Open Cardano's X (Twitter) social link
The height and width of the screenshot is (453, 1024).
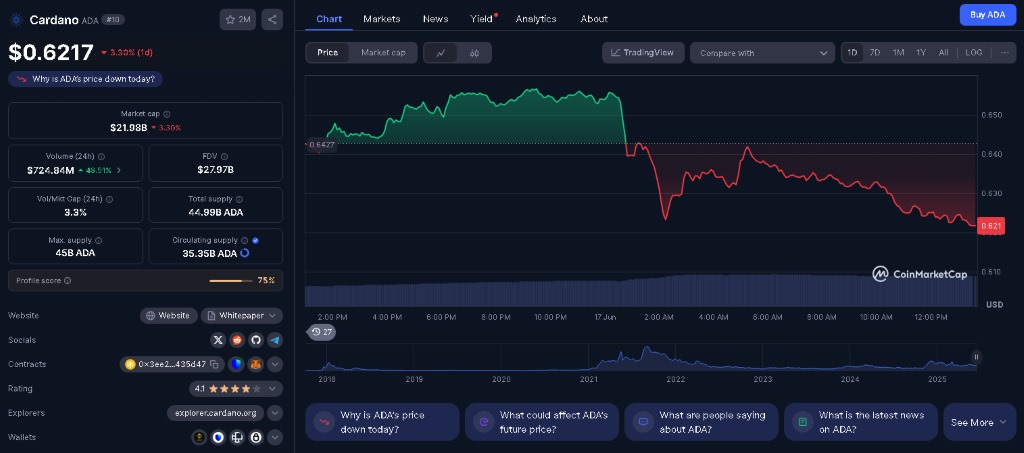[x=218, y=340]
